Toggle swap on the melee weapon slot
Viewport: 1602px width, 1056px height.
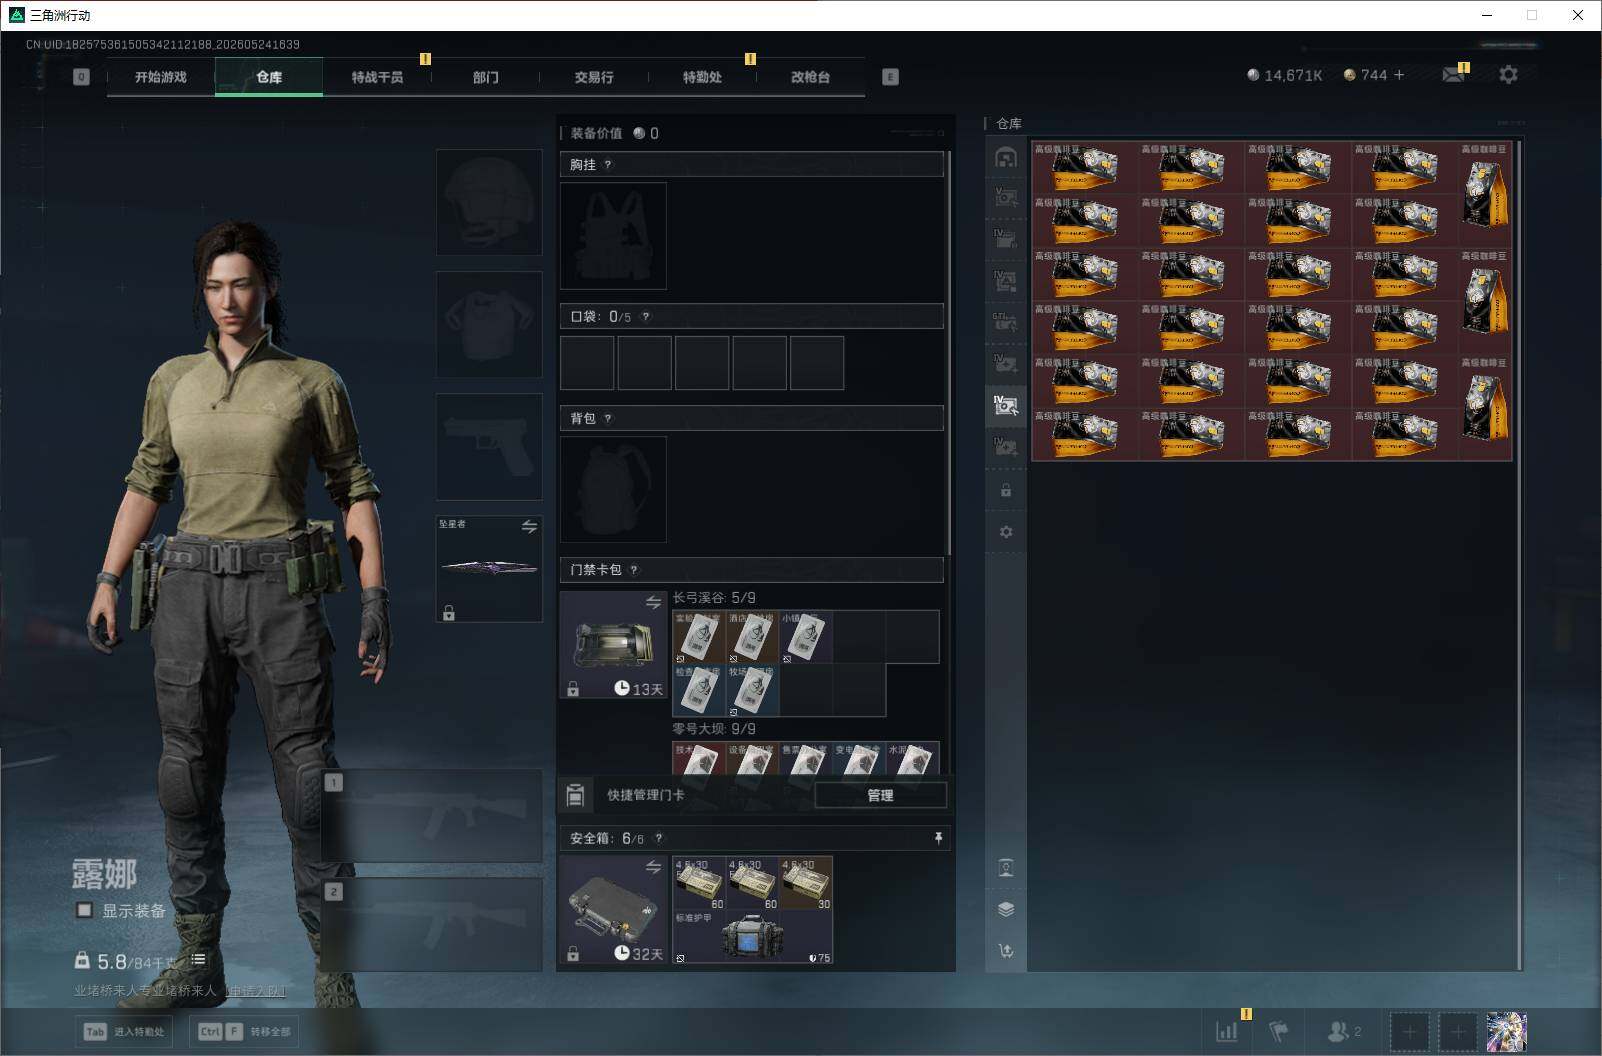point(529,526)
